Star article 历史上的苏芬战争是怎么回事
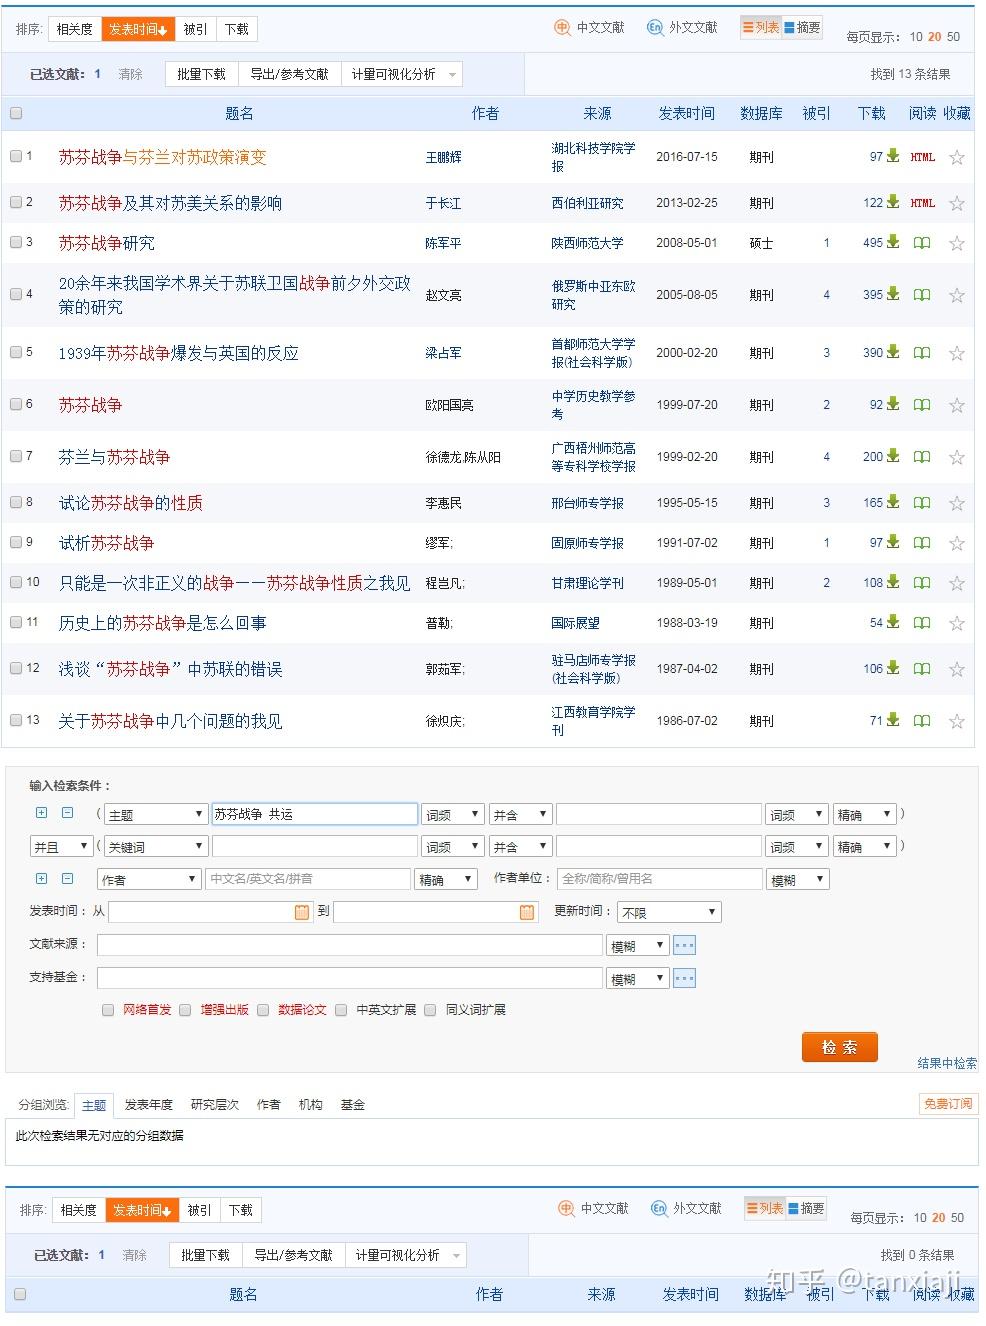This screenshot has height=1326, width=986. pyautogui.click(x=957, y=623)
